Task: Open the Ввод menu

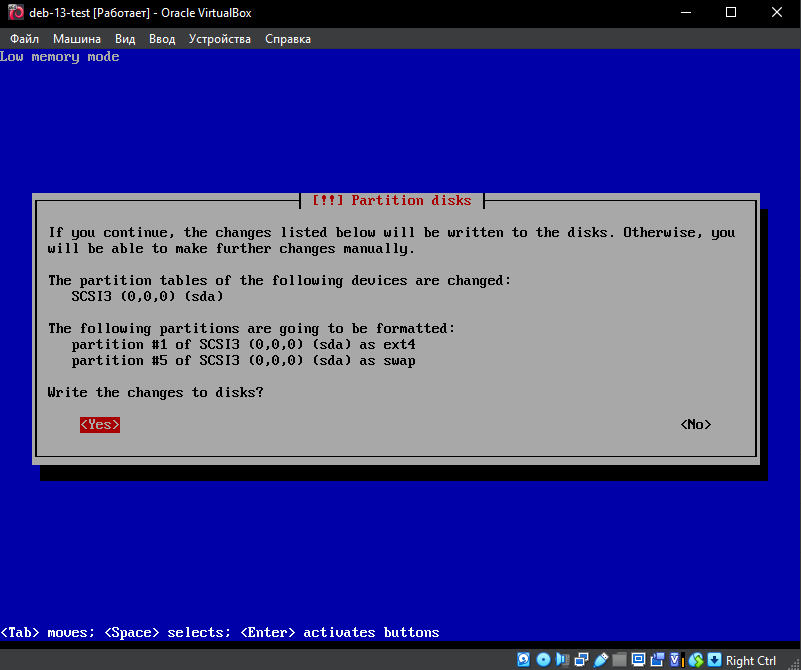Action: 162,39
